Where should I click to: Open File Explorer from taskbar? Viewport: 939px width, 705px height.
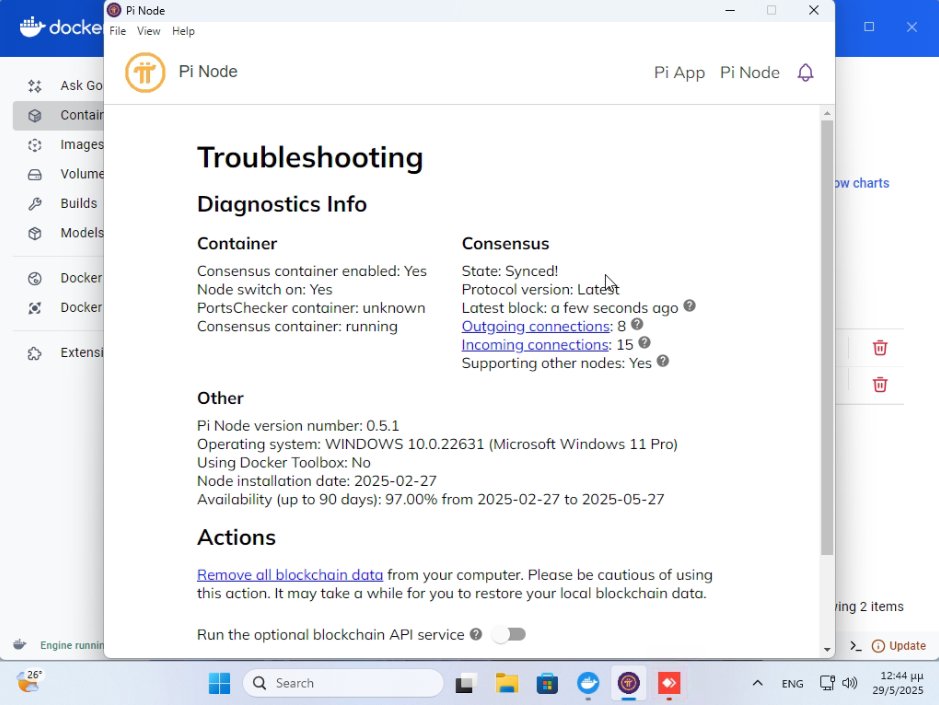[507, 683]
